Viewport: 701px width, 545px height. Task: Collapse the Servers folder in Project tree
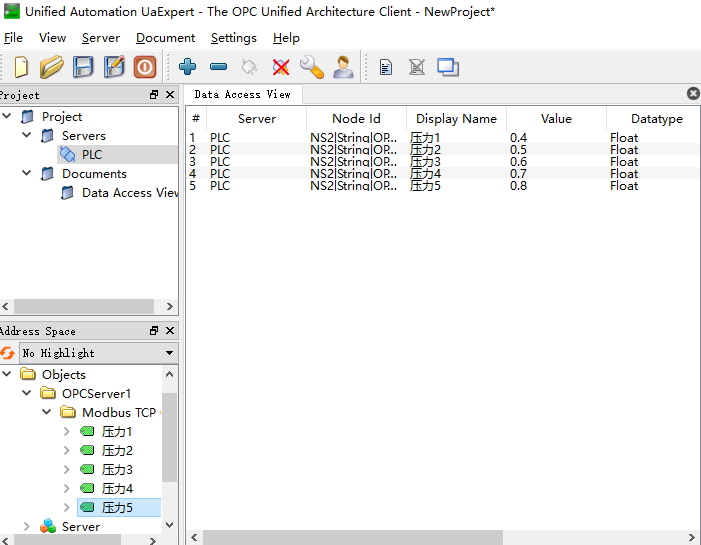(27, 136)
